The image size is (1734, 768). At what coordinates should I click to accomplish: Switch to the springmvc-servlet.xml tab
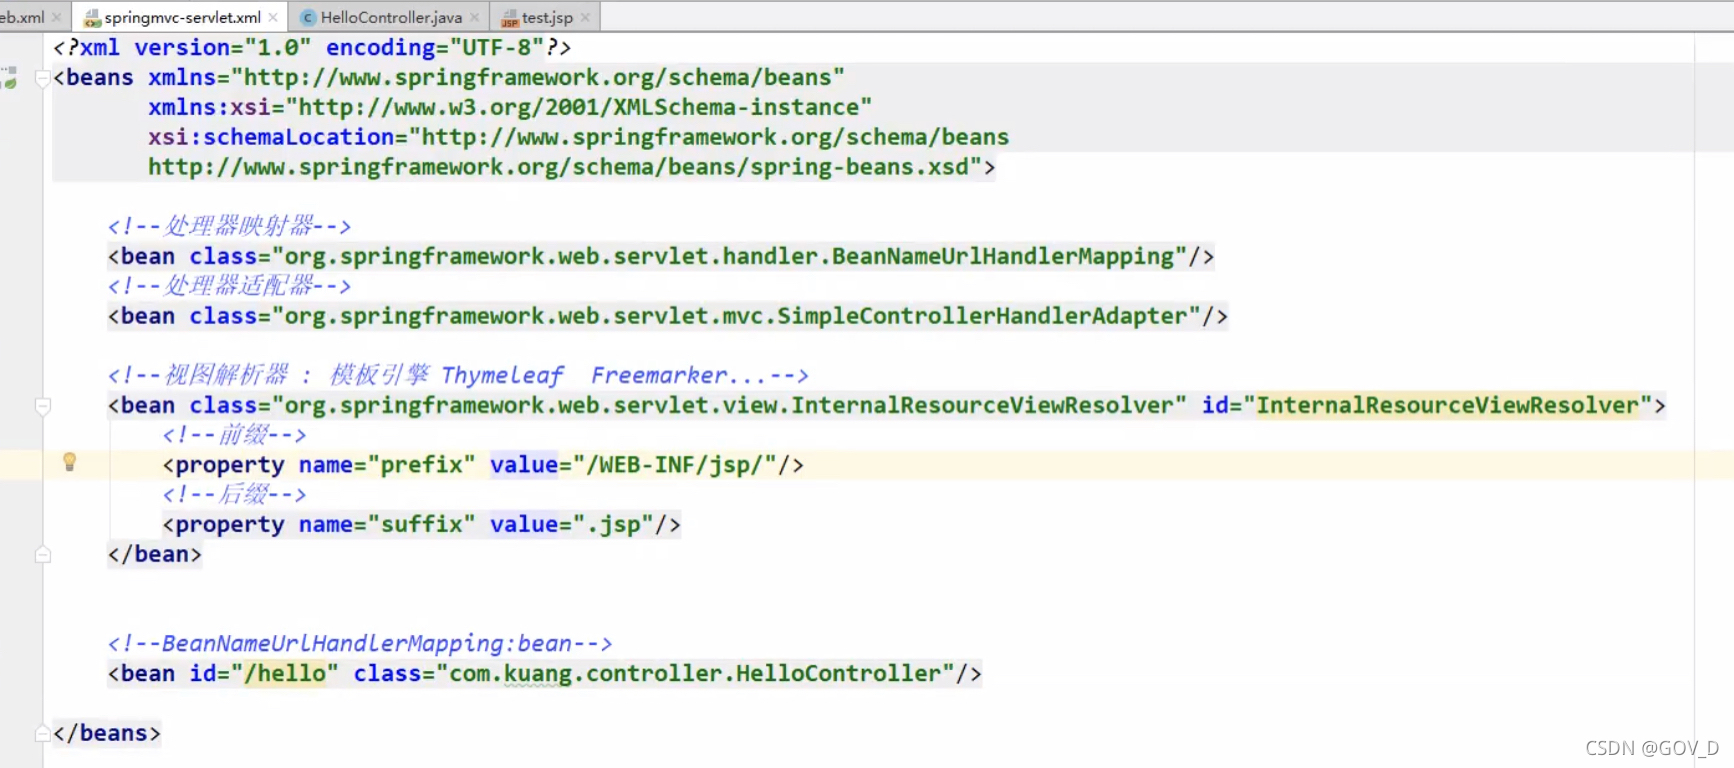pos(182,17)
